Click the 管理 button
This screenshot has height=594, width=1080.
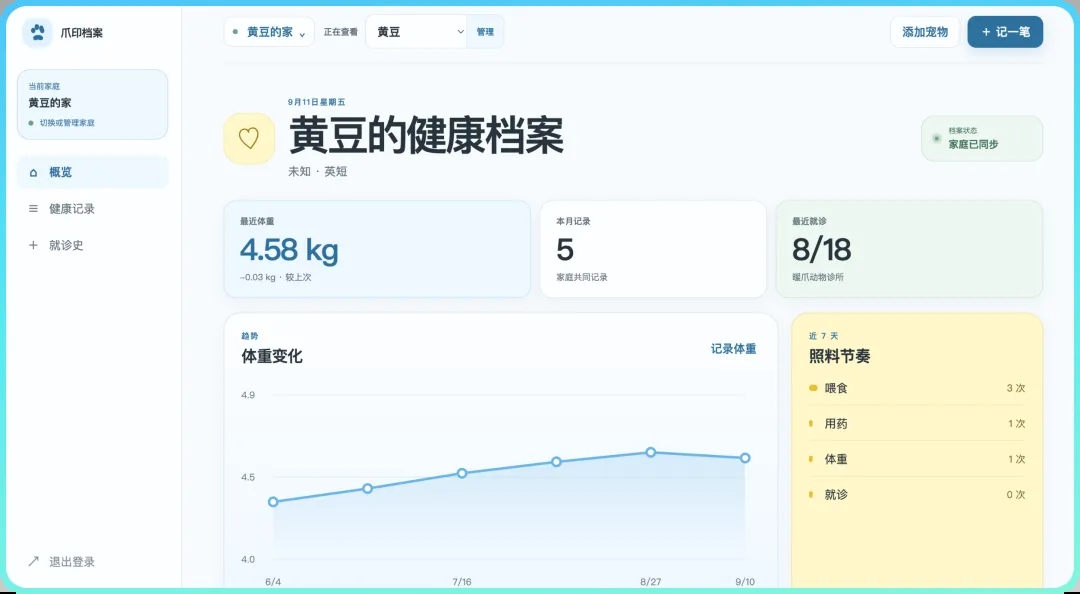pos(485,32)
